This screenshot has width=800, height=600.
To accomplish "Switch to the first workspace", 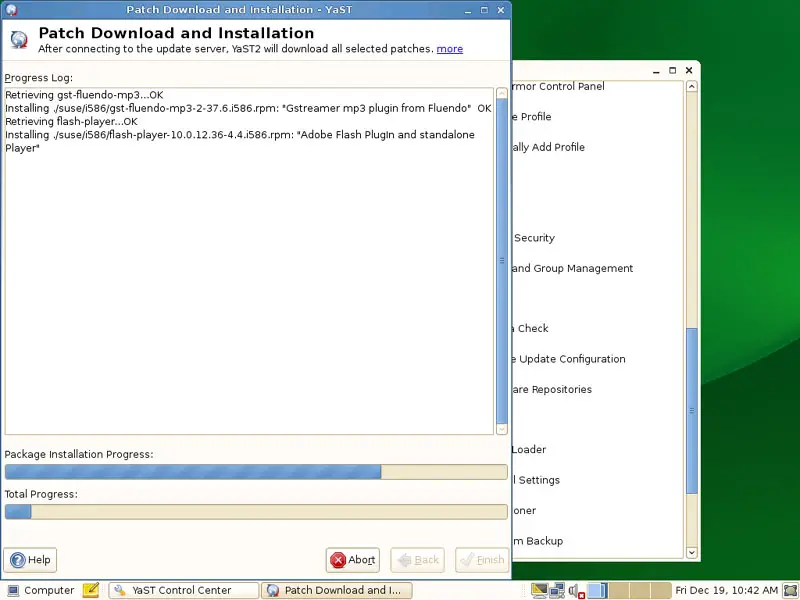I will 597,590.
